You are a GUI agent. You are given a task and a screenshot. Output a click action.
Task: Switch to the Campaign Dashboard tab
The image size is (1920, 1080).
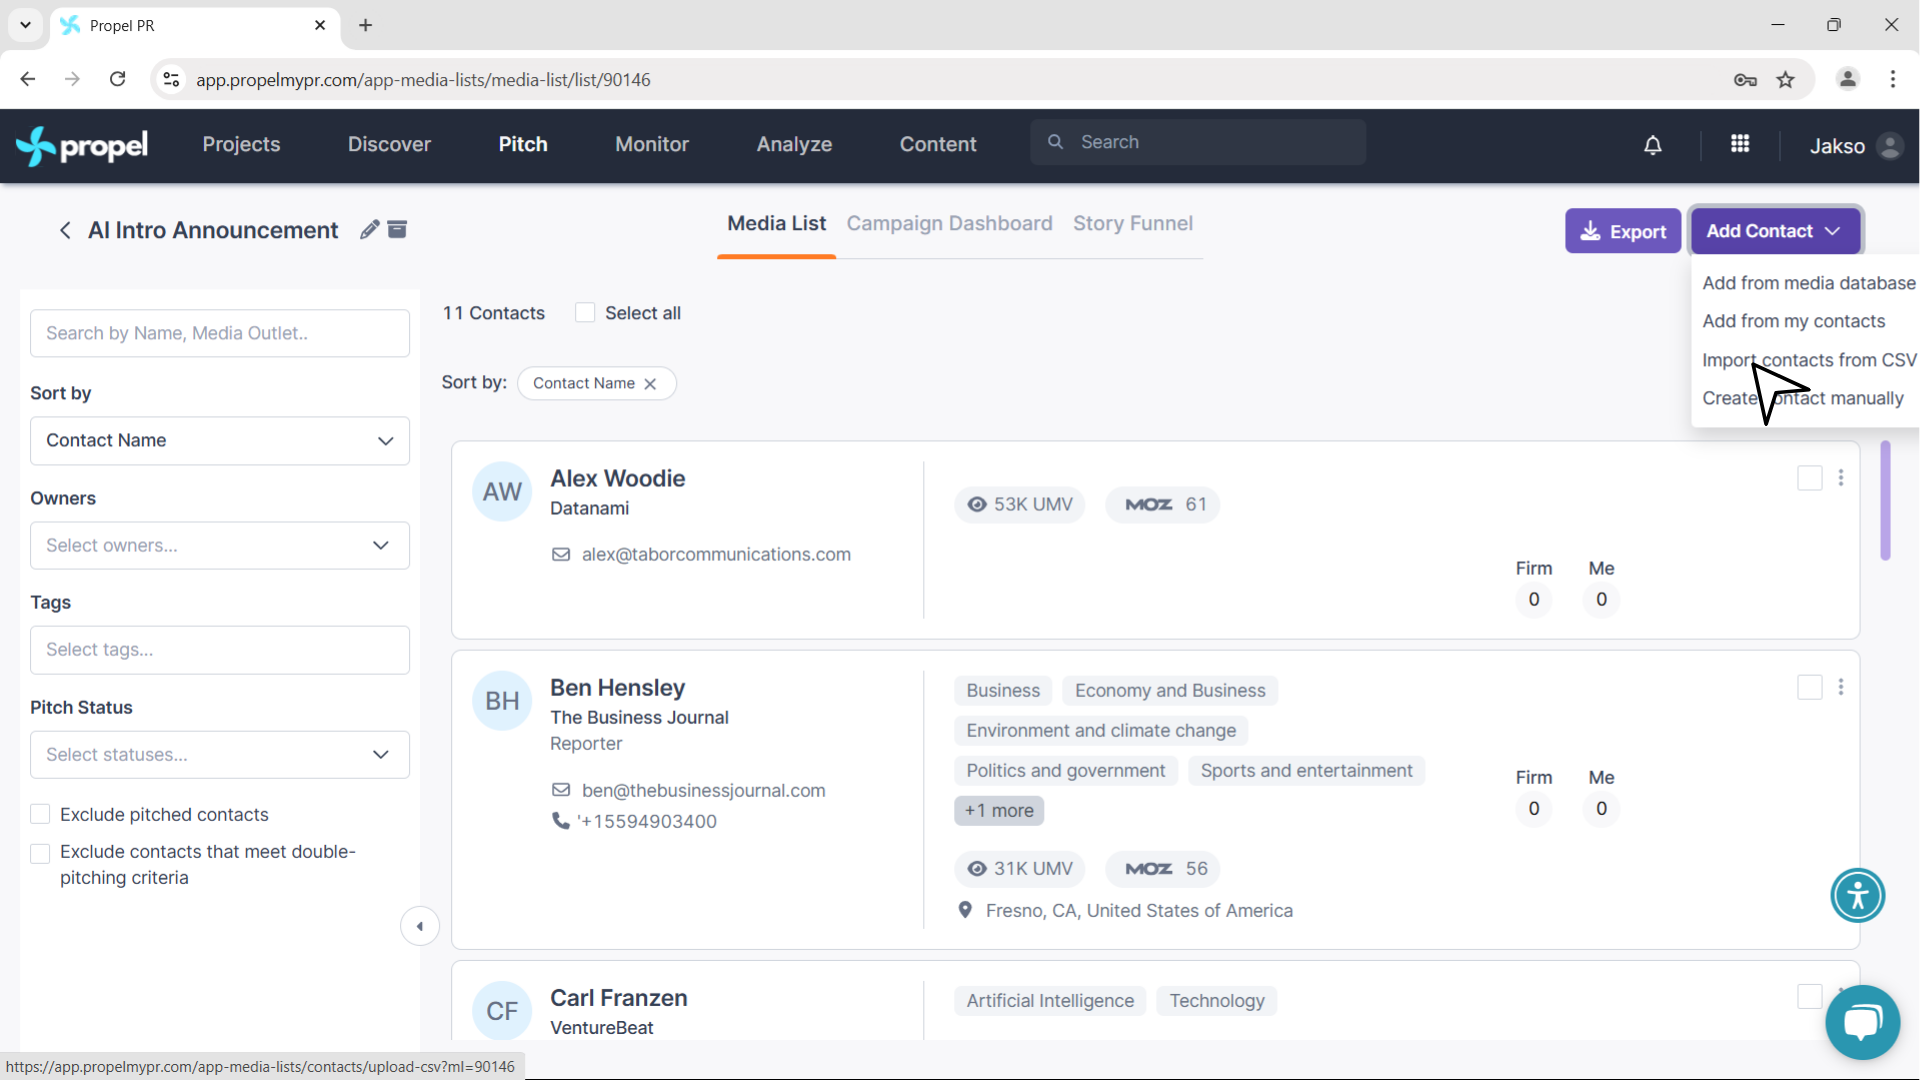949,224
